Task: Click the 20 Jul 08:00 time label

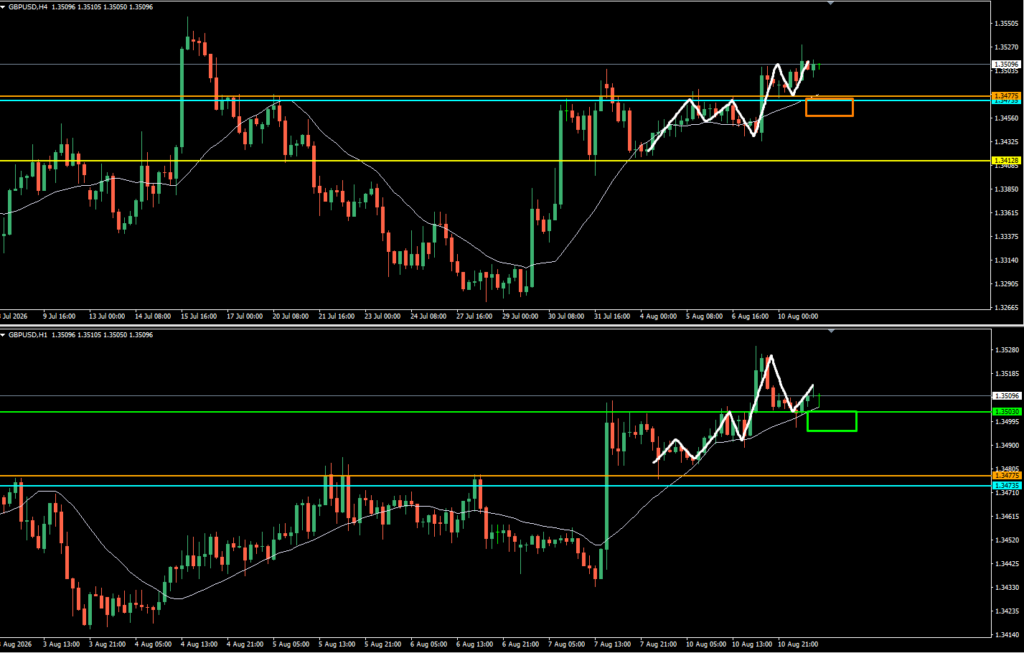Action: [291, 316]
